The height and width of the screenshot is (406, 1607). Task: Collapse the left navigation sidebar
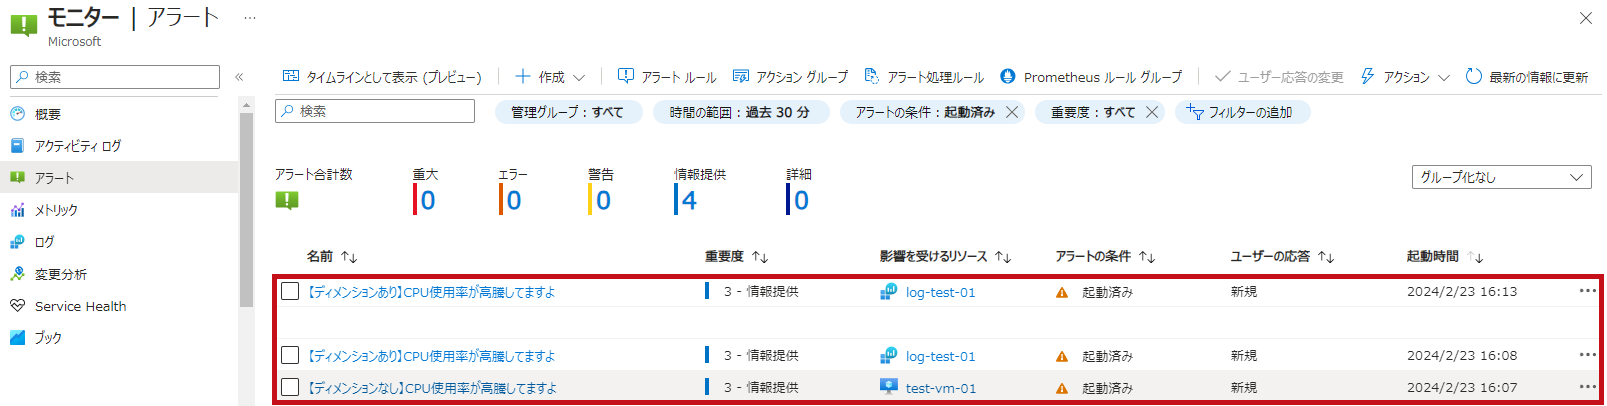pyautogui.click(x=239, y=77)
